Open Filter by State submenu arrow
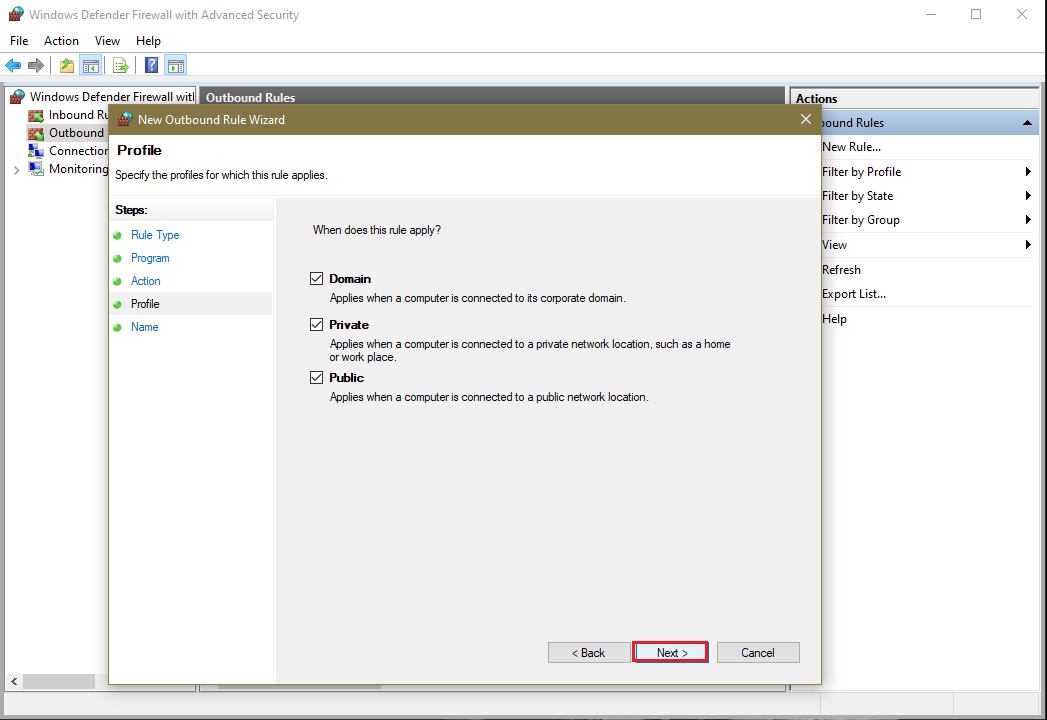Image resolution: width=1047 pixels, height=720 pixels. point(1028,196)
